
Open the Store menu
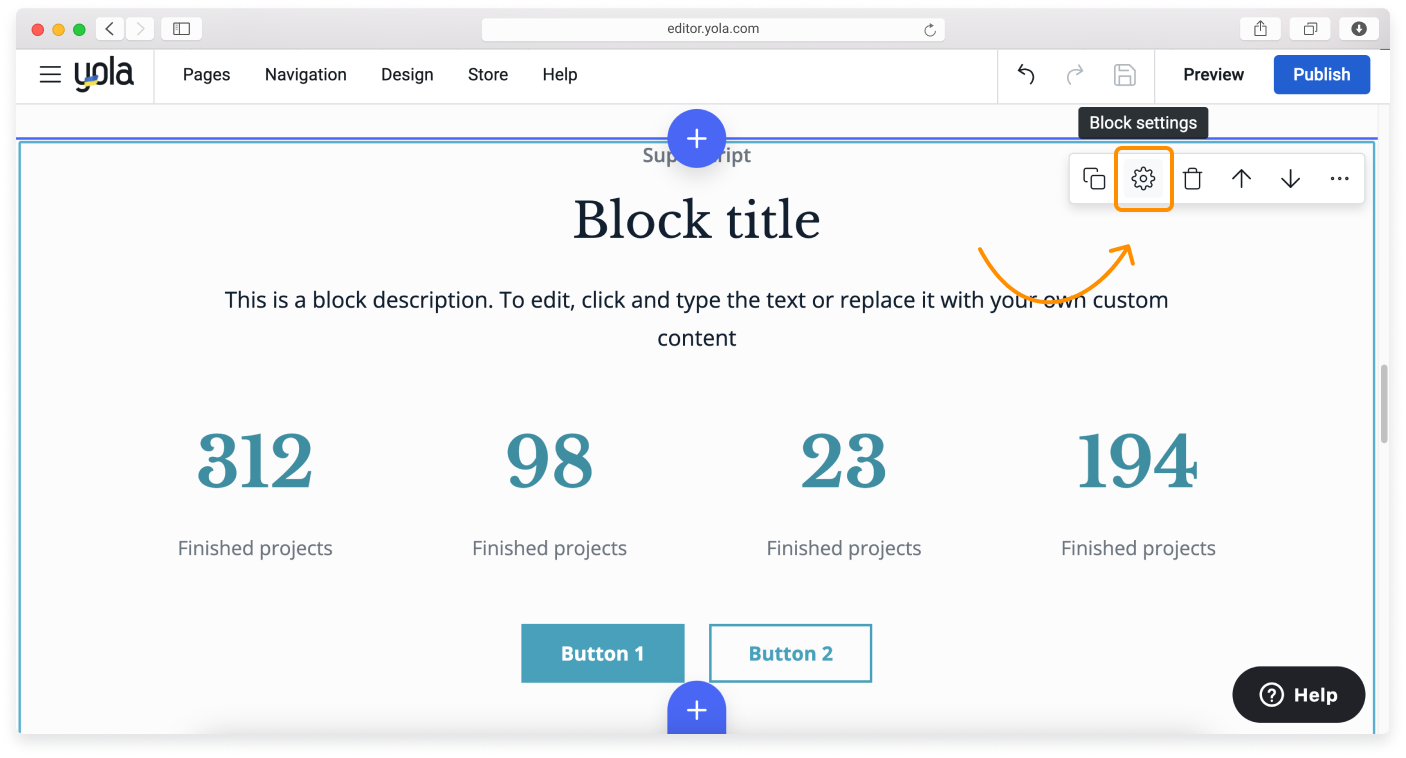click(488, 75)
